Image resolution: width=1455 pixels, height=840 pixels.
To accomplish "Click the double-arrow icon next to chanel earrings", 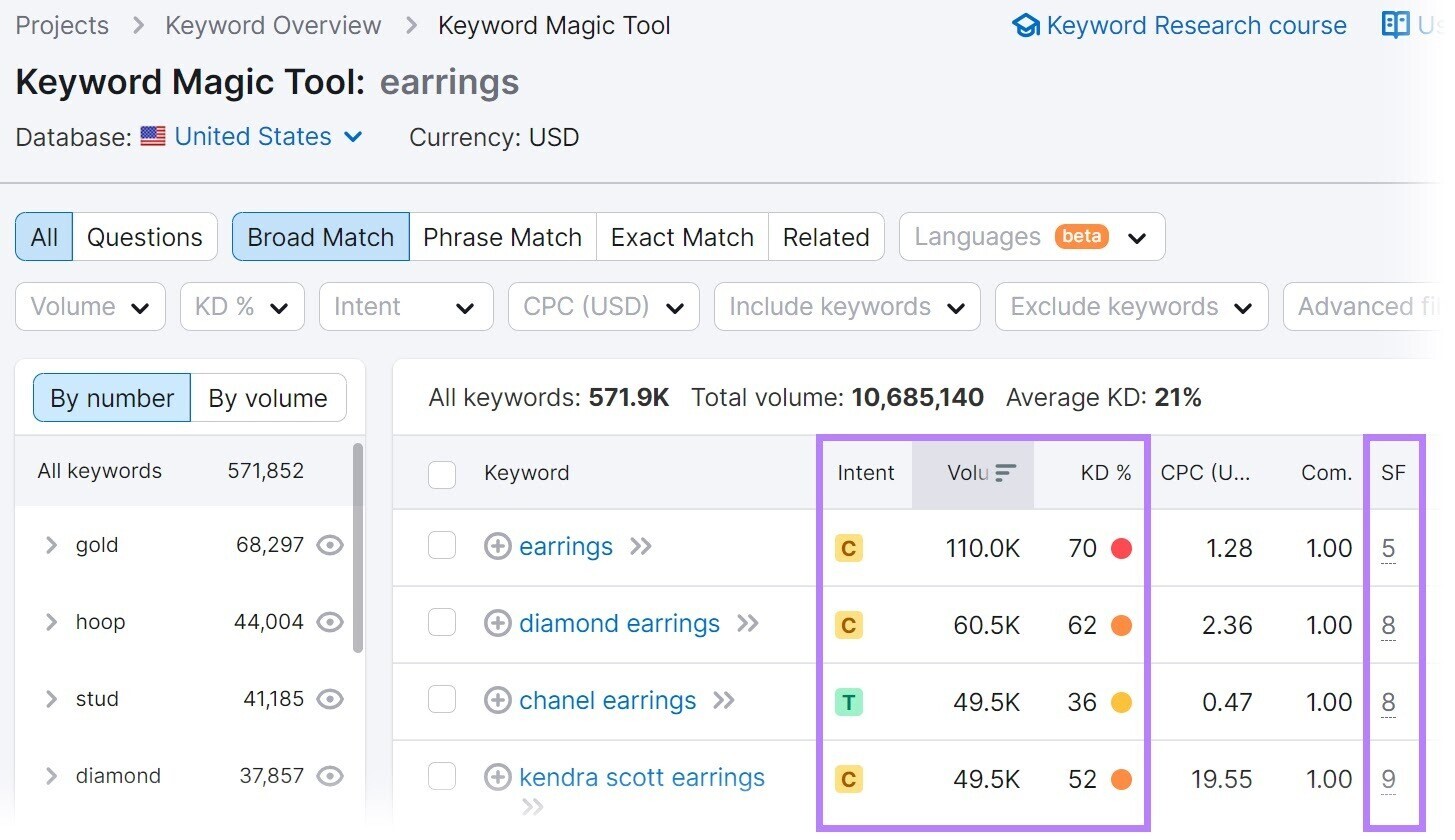I will 723,700.
